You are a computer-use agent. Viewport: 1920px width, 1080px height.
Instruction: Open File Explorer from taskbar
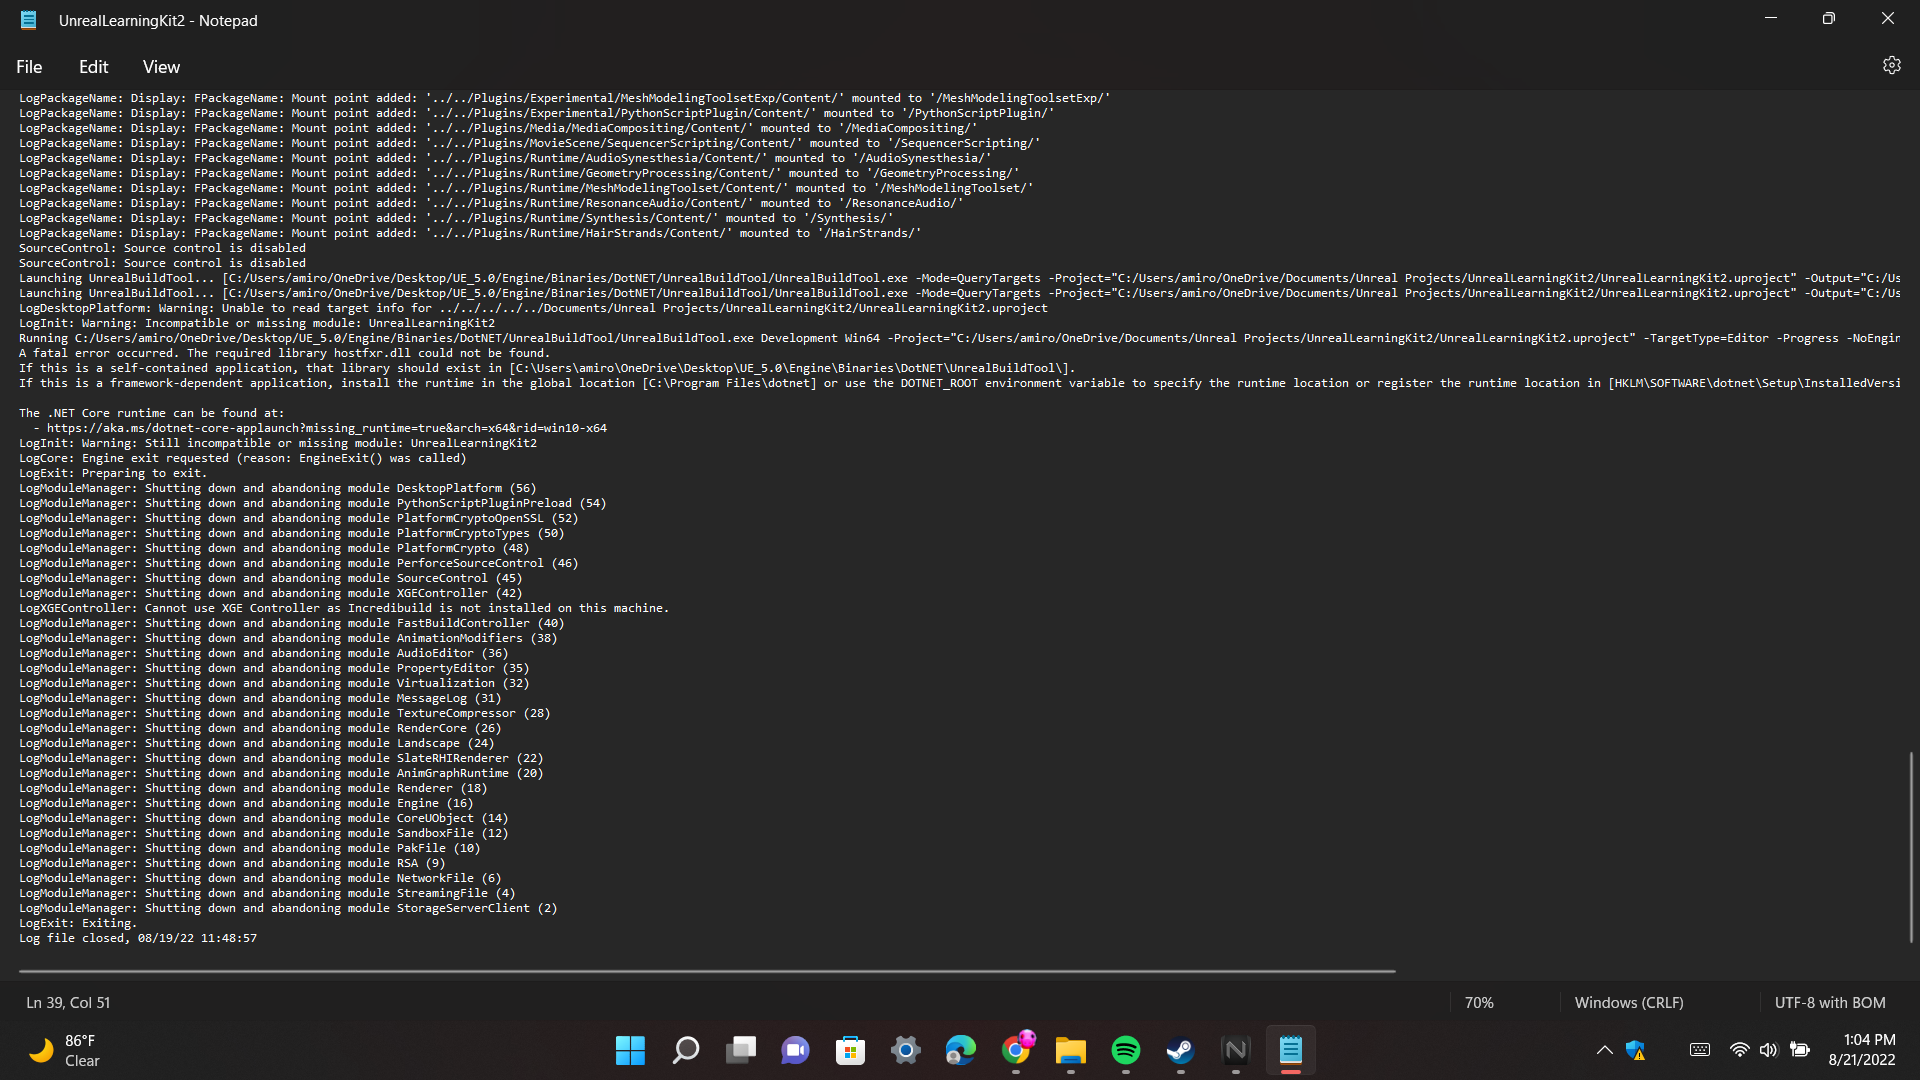1071,1050
